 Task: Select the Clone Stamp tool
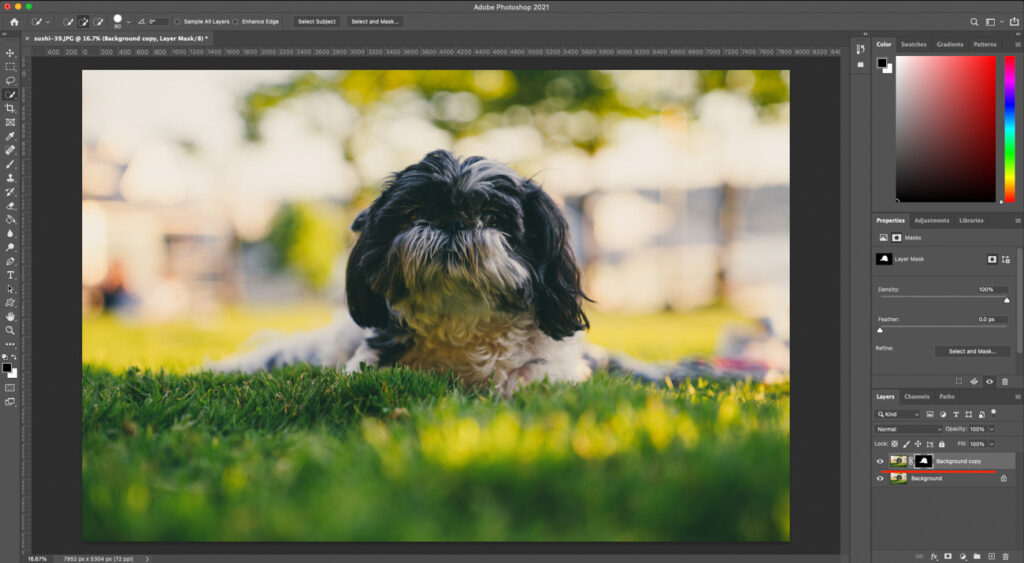point(10,178)
